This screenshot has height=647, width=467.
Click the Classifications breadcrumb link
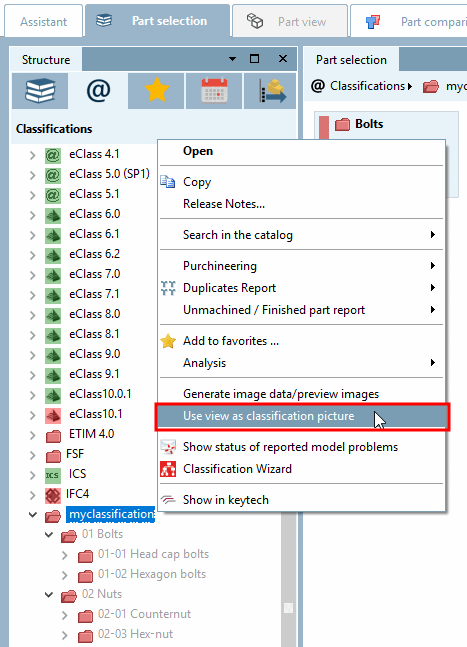point(368,86)
